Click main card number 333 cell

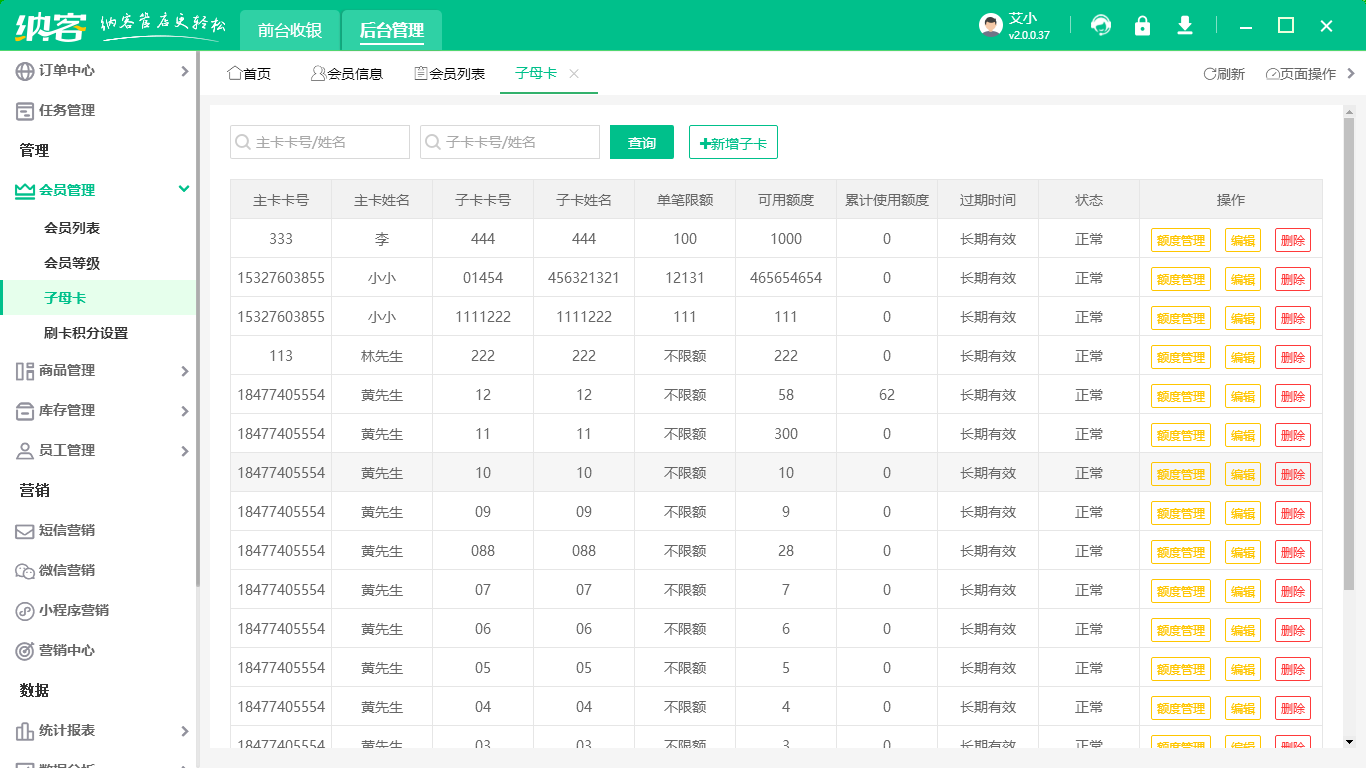tap(281, 239)
